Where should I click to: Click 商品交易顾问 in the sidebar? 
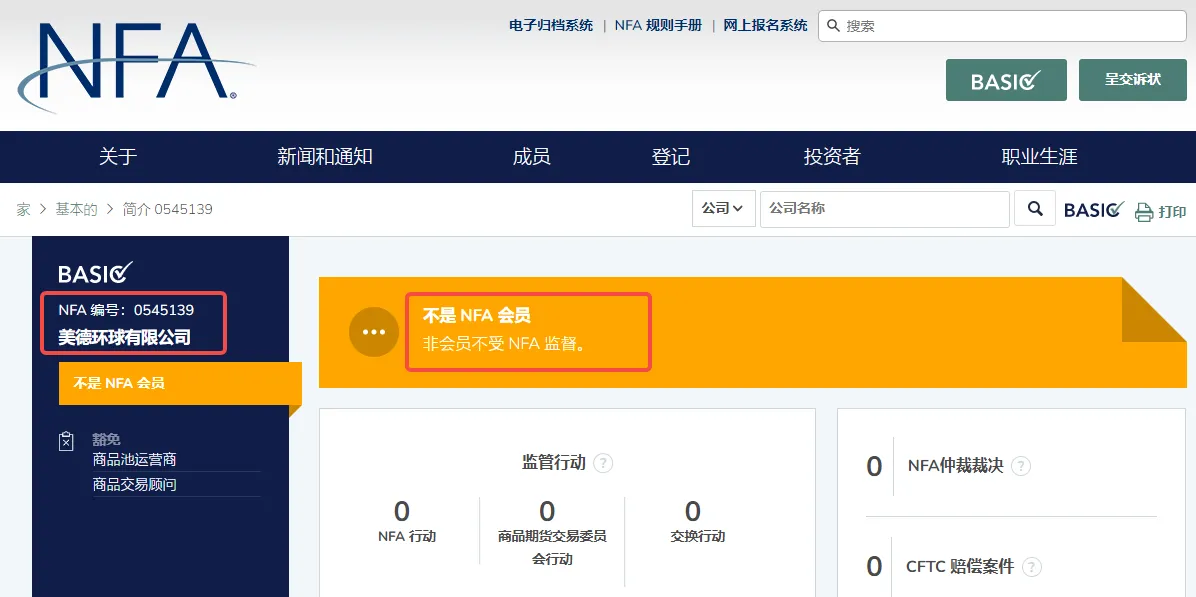click(134, 484)
